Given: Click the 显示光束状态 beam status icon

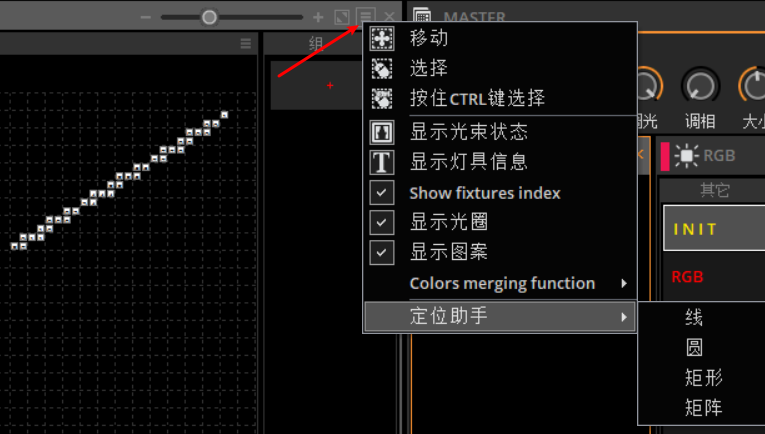Looking at the screenshot, I should click(382, 132).
